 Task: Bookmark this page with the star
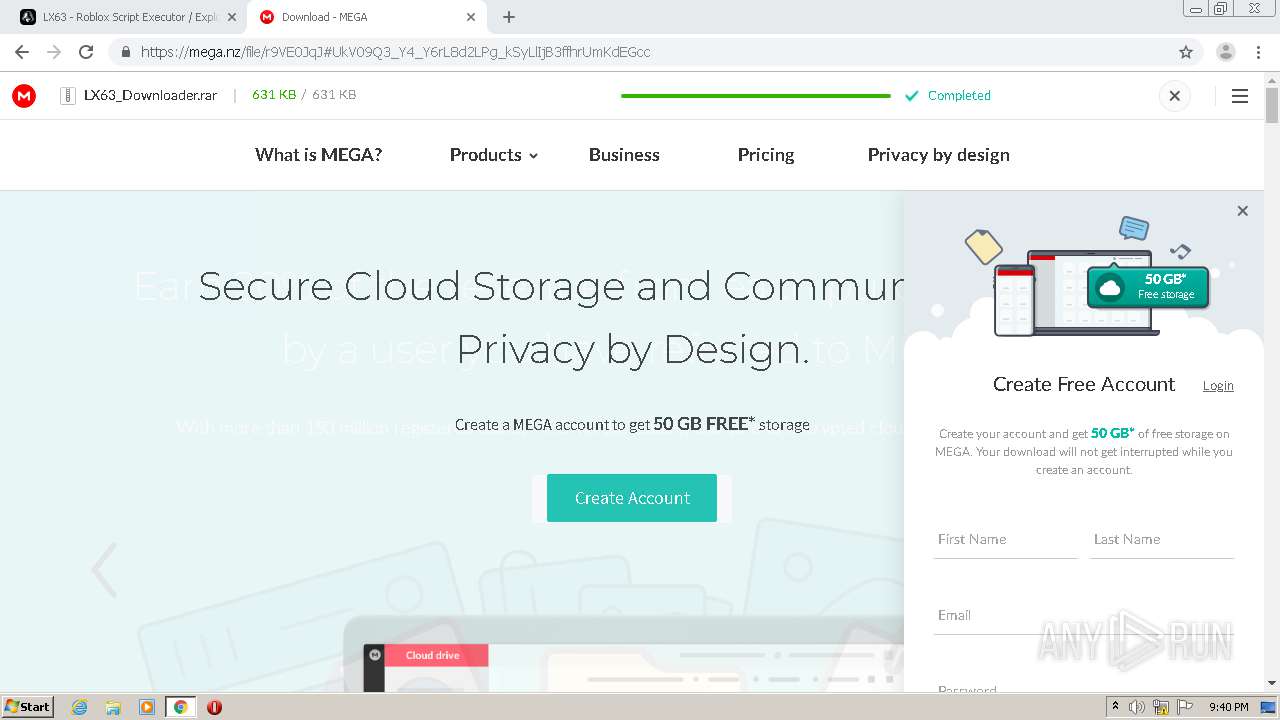pos(1186,52)
